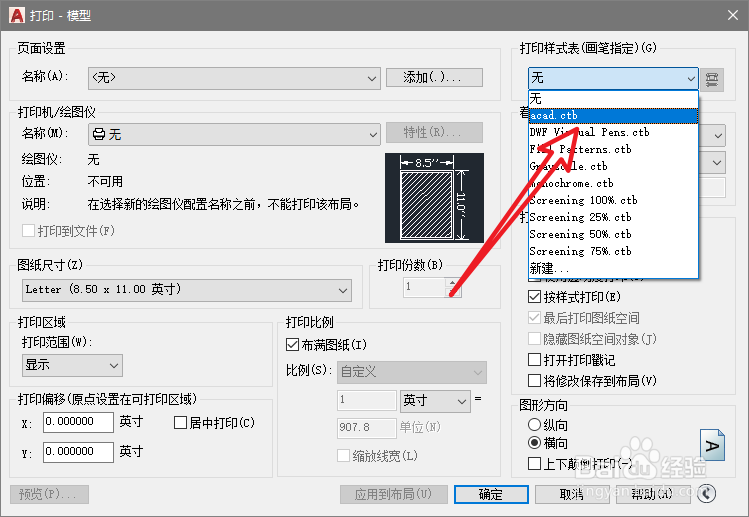Choose Screening 25%.ctb style
The height and width of the screenshot is (517, 749).
(x=613, y=217)
